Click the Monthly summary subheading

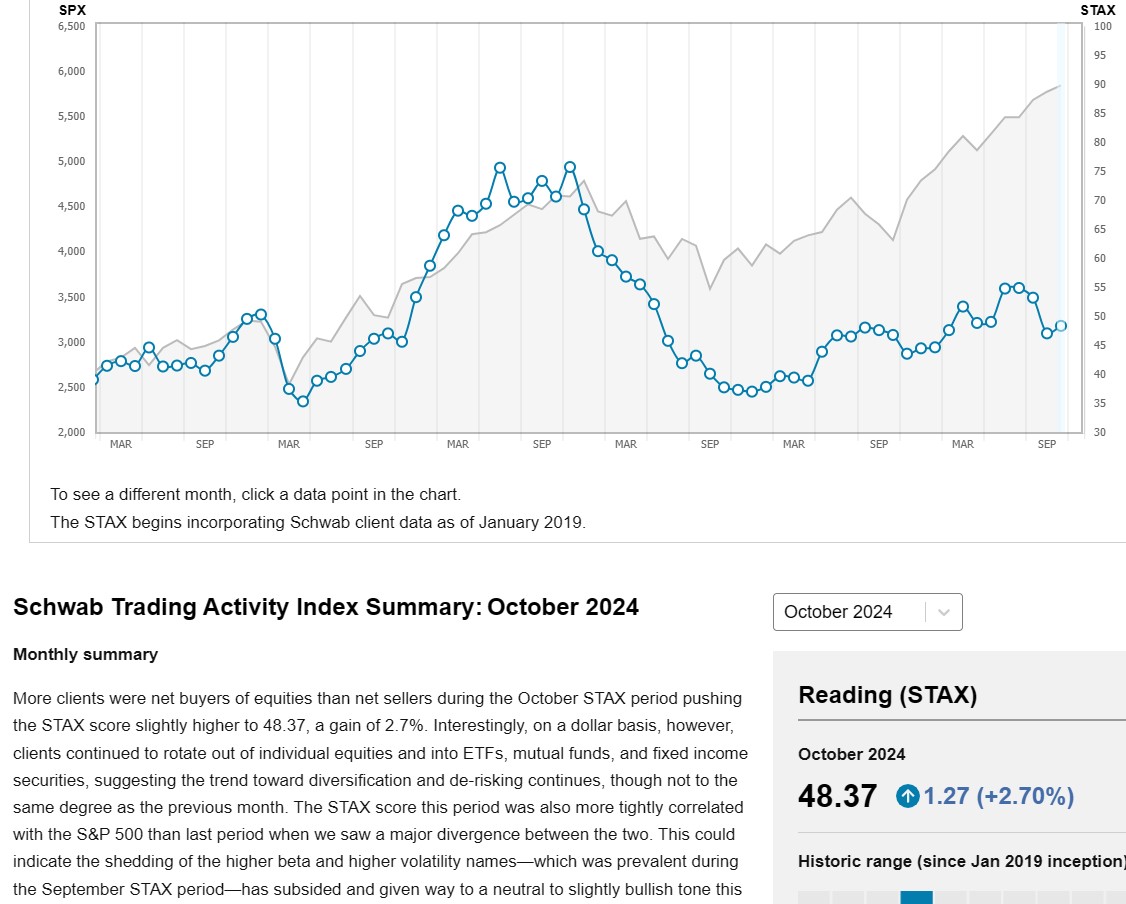pyautogui.click(x=85, y=654)
